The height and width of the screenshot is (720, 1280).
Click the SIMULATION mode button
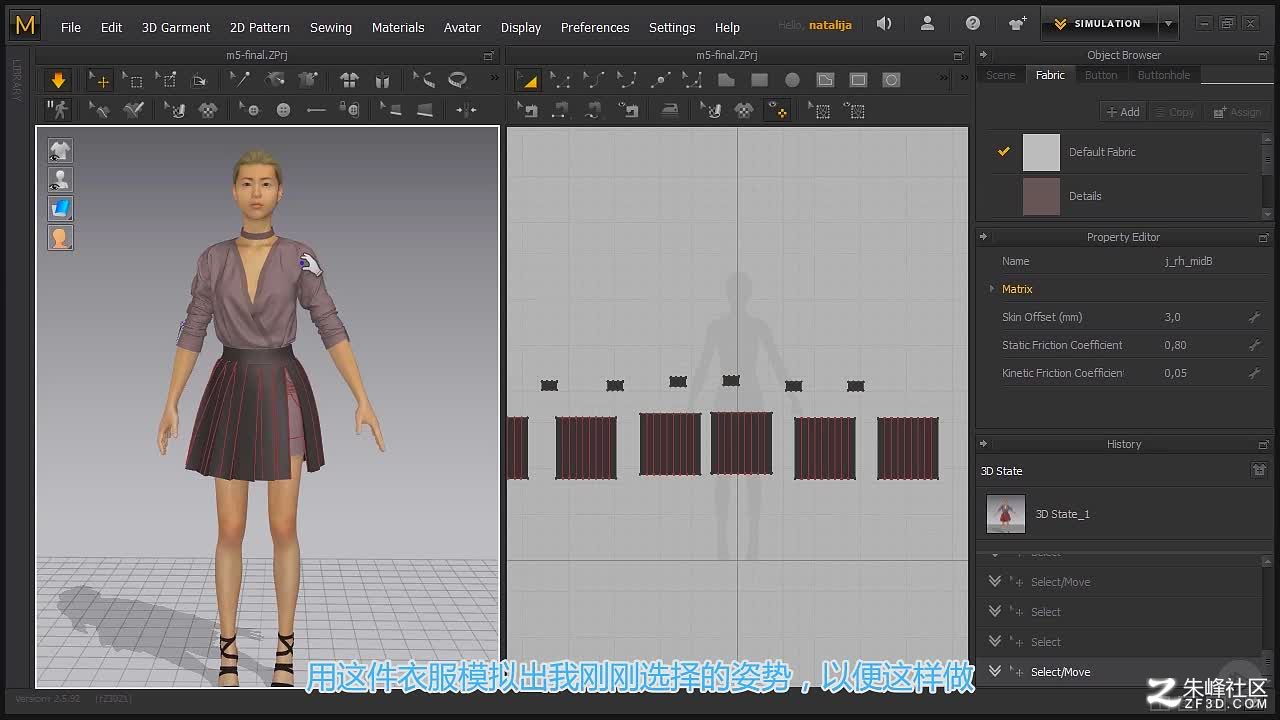(x=1100, y=24)
